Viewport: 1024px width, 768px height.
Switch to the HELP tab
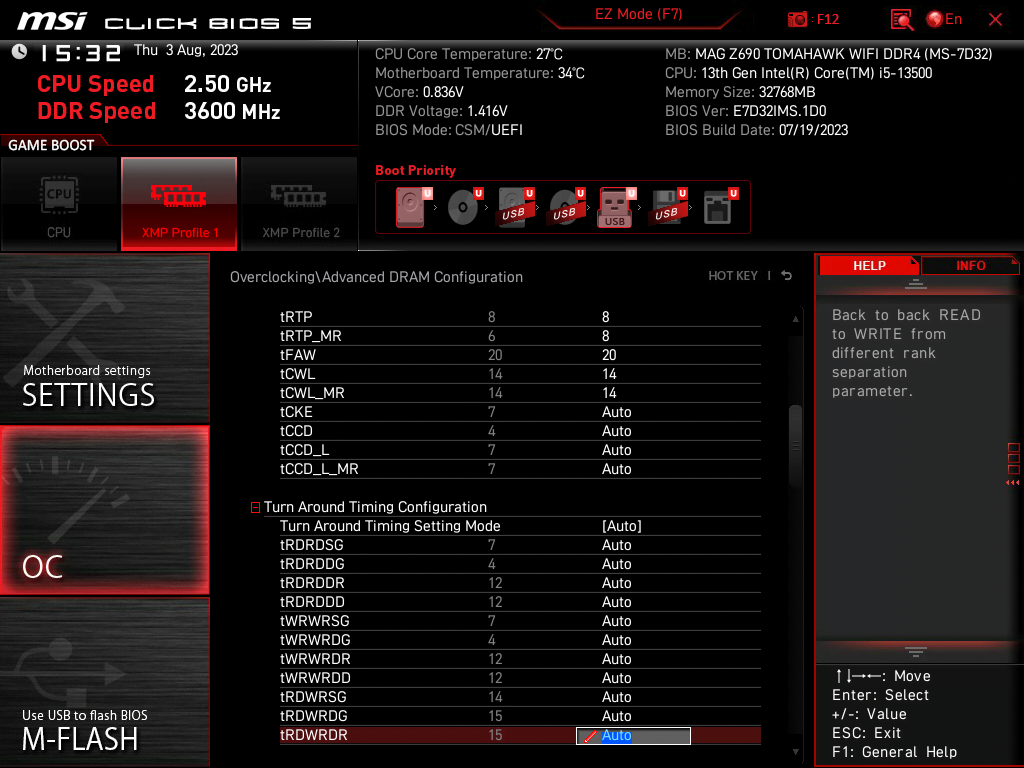(x=869, y=265)
